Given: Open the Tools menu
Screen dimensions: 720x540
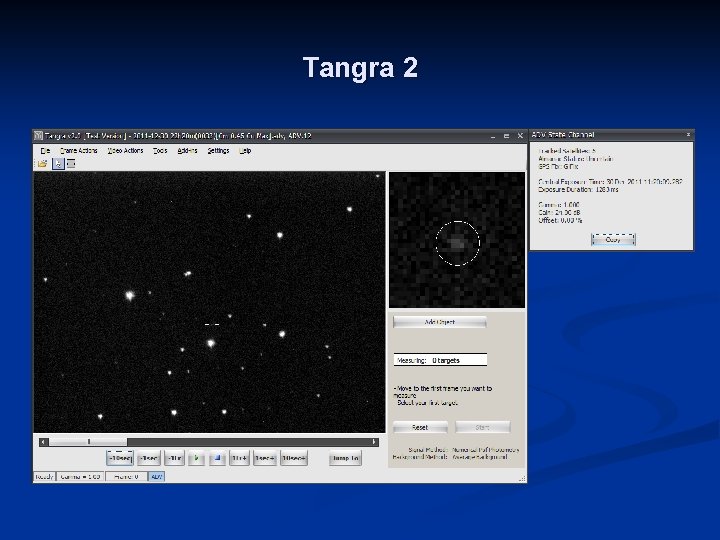Looking at the screenshot, I should click(x=160, y=151).
